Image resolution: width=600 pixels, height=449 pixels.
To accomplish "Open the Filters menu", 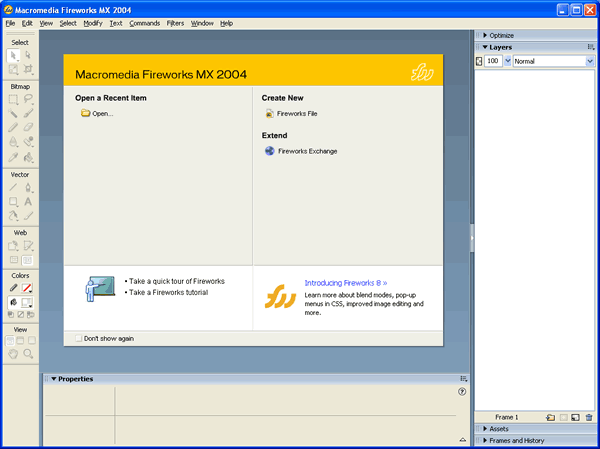I will 175,22.
